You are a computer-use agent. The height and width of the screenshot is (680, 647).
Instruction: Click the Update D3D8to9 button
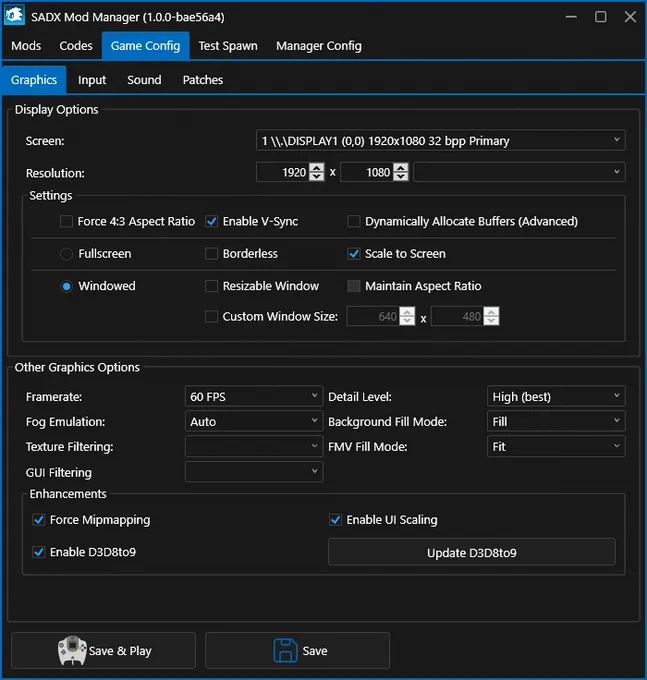pos(472,552)
